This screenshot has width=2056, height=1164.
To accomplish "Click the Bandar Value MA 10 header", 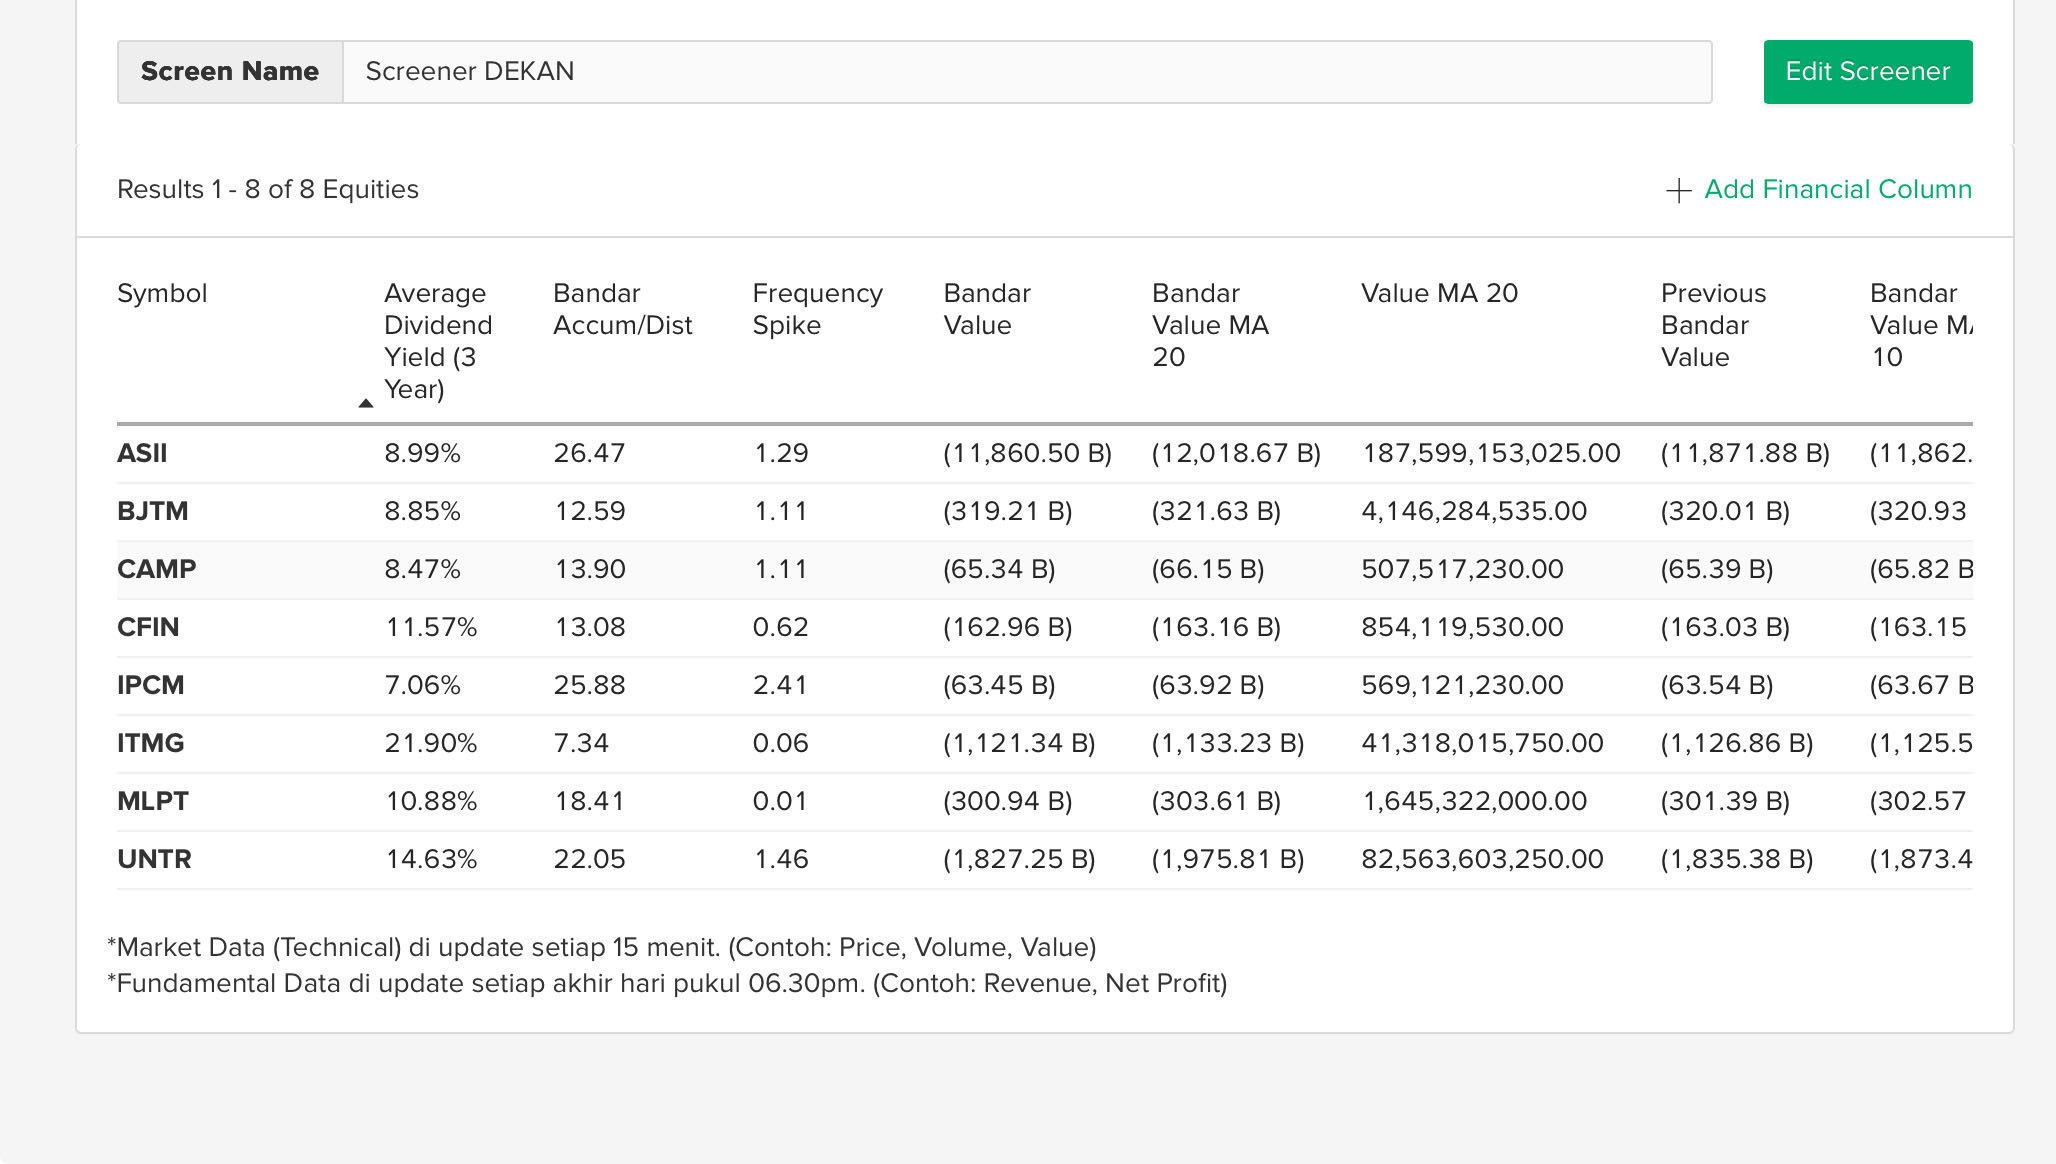I will tap(1921, 325).
